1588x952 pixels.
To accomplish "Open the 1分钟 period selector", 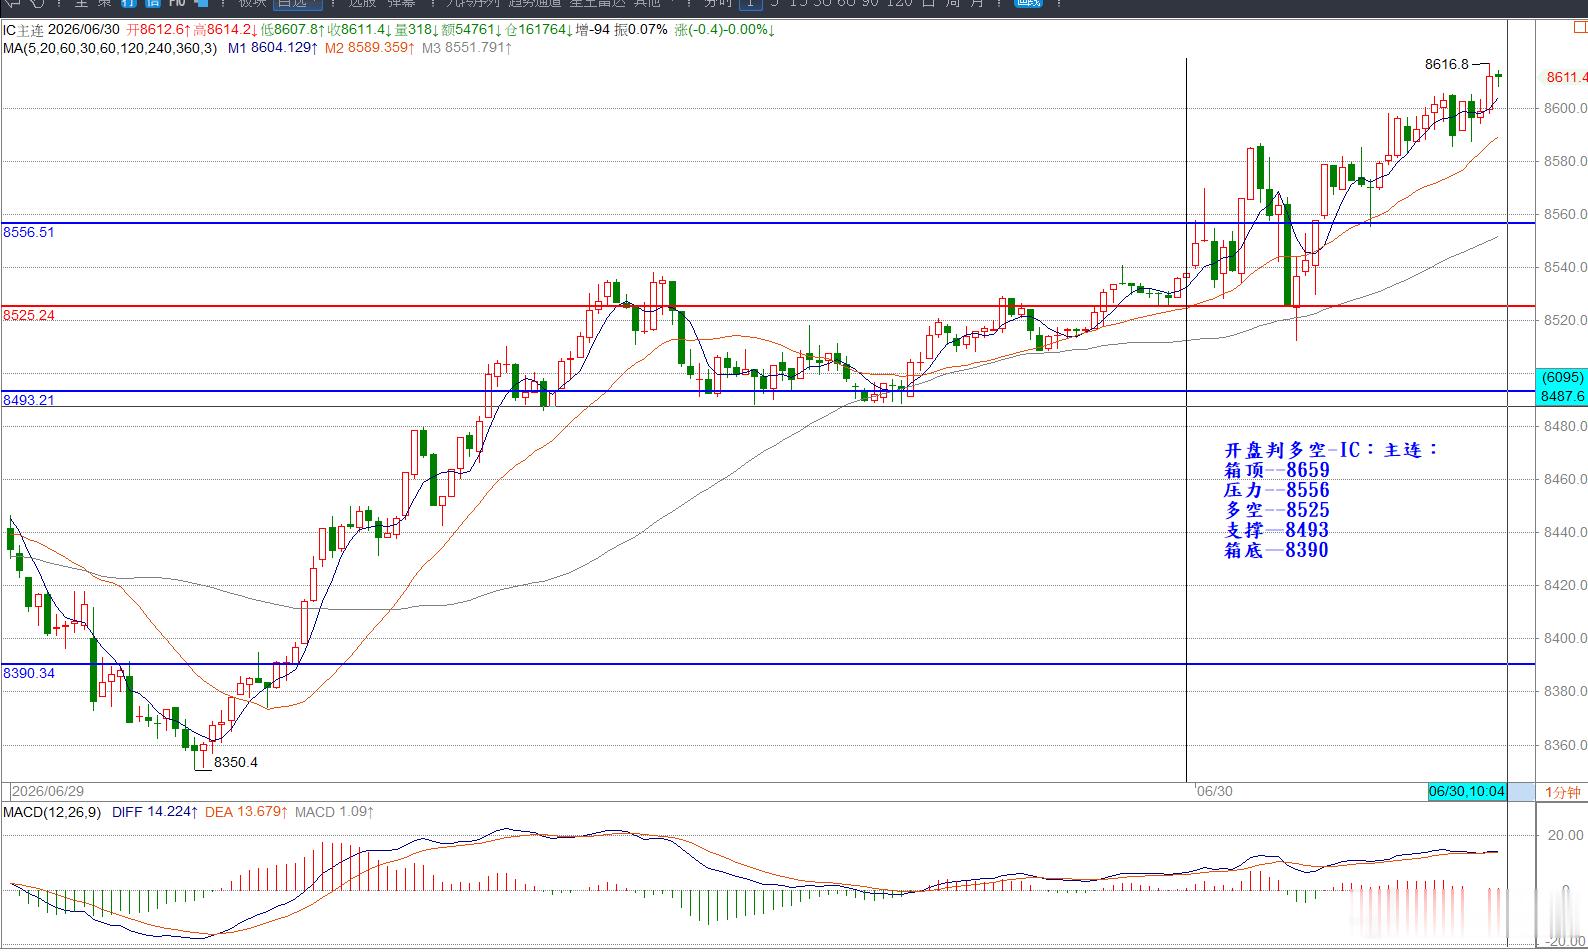I will 1563,792.
